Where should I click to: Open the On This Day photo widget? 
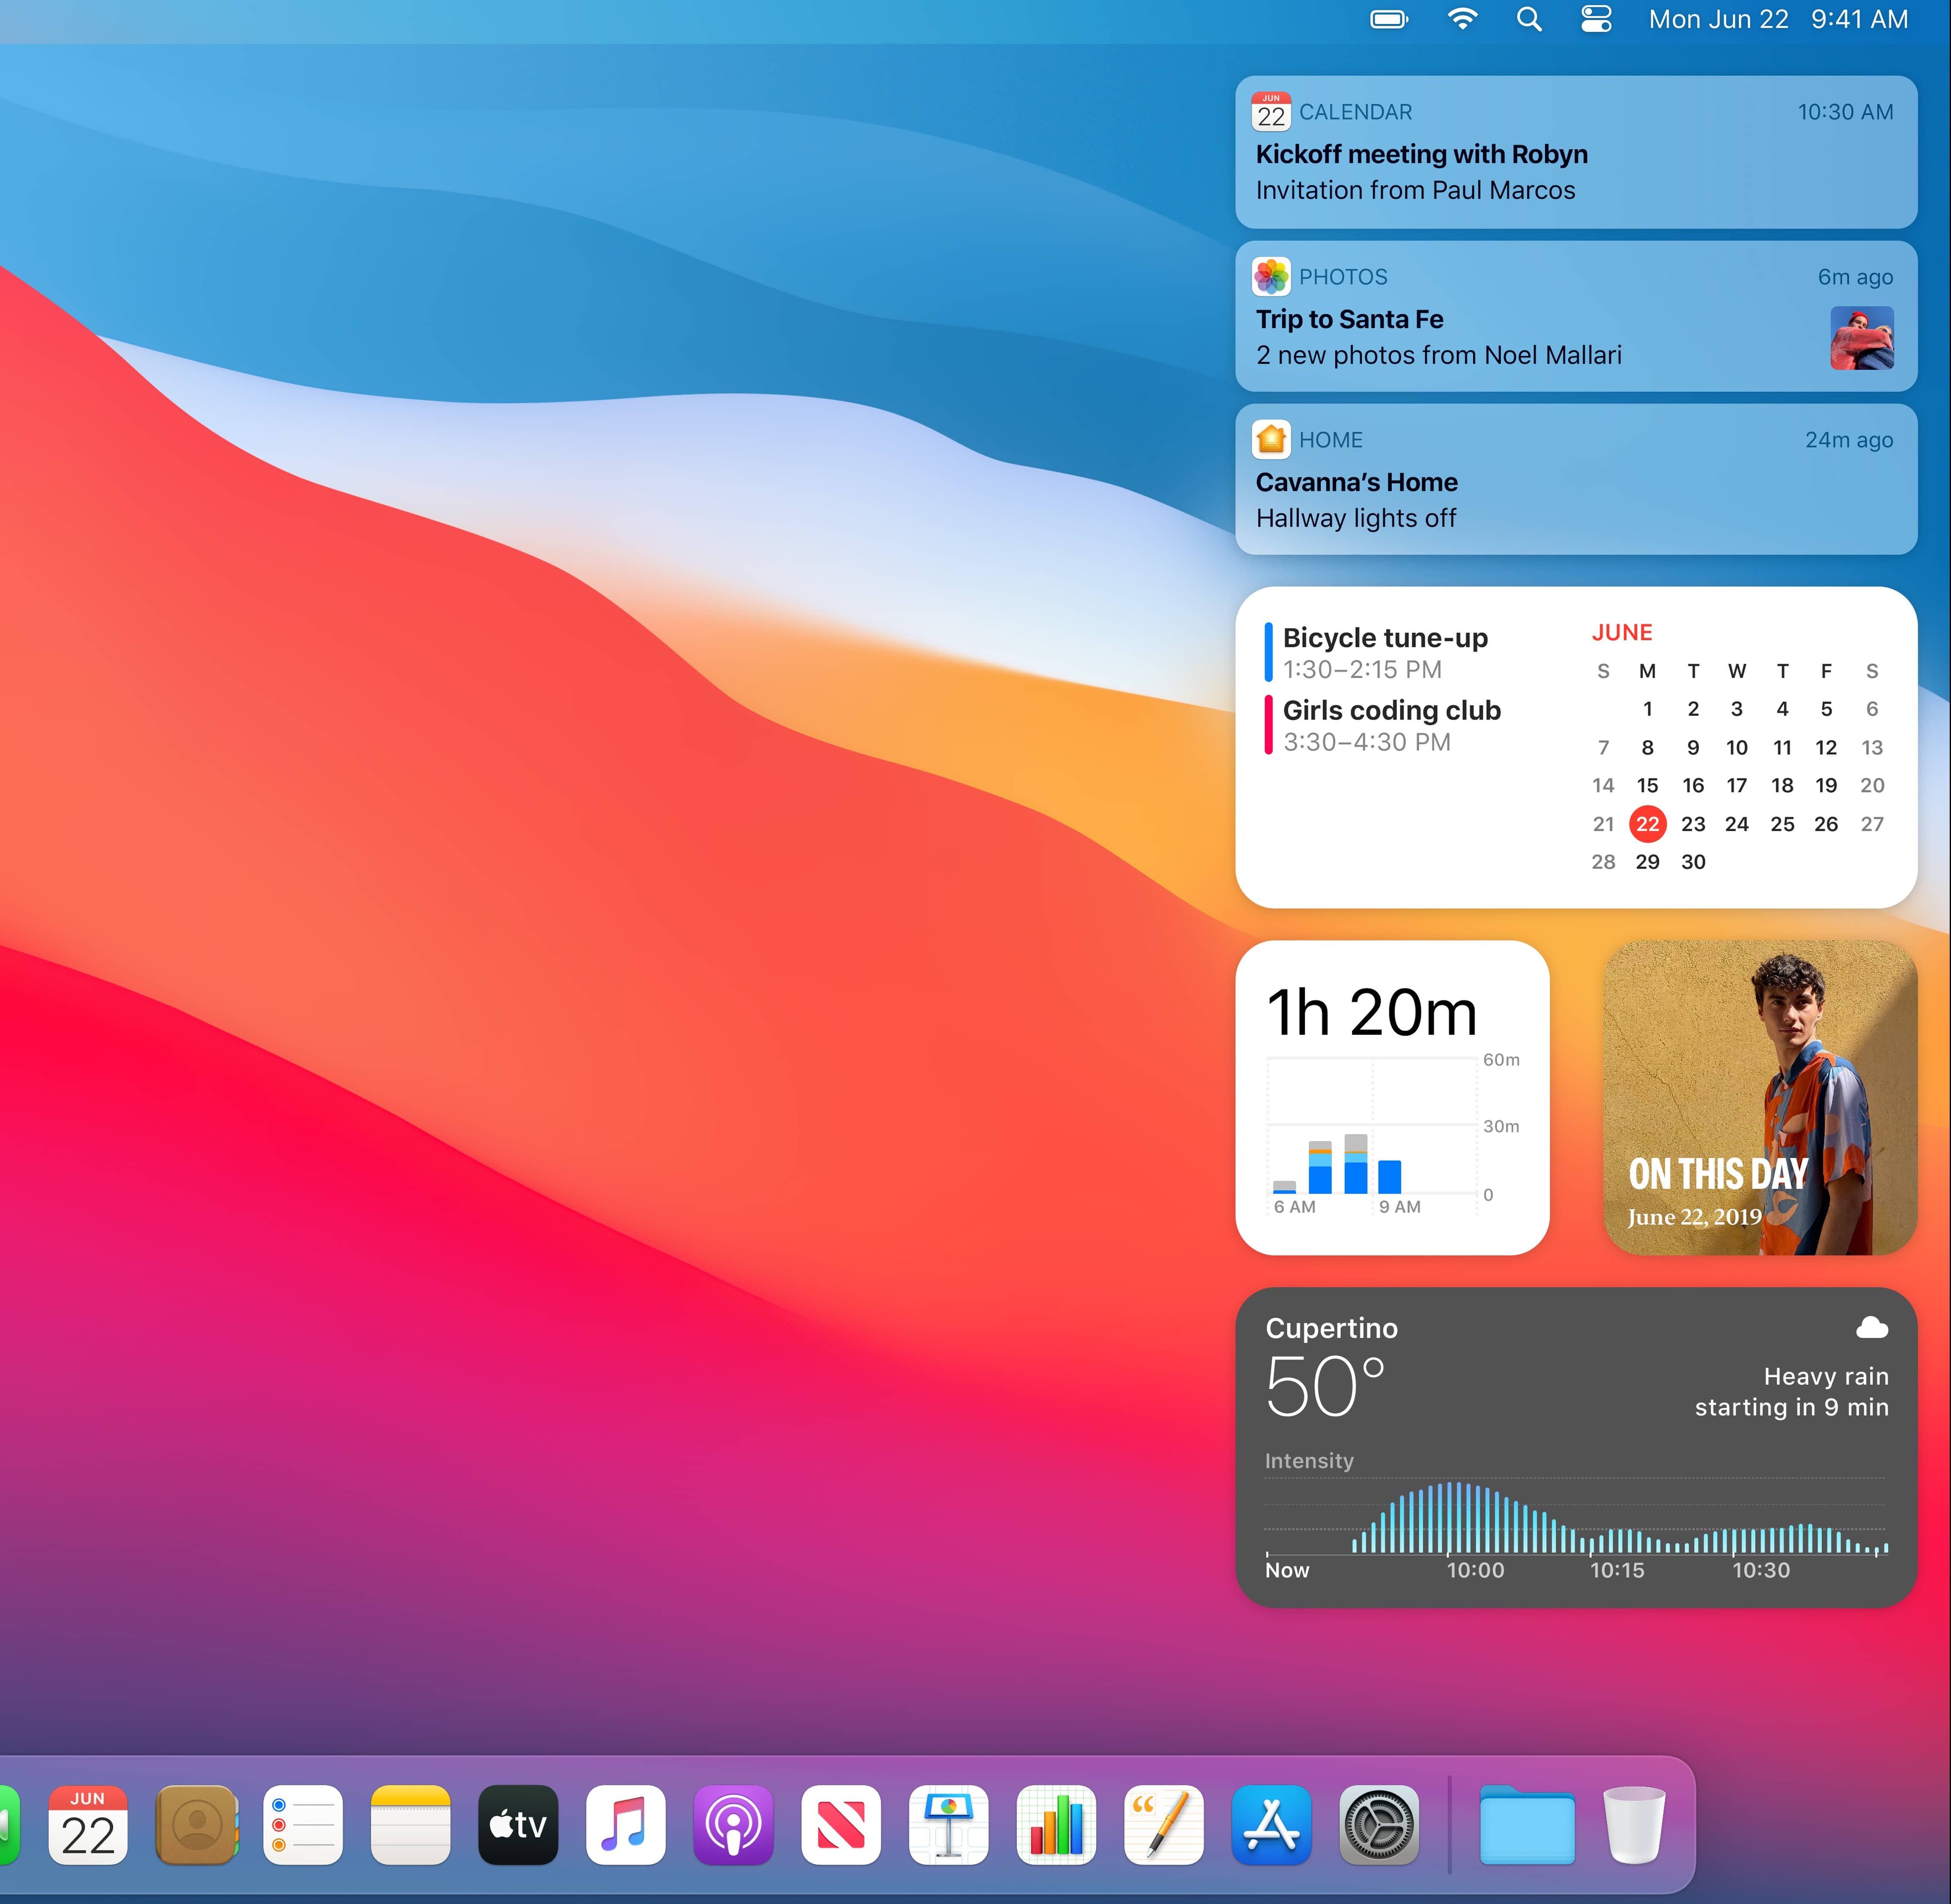click(x=1760, y=1097)
